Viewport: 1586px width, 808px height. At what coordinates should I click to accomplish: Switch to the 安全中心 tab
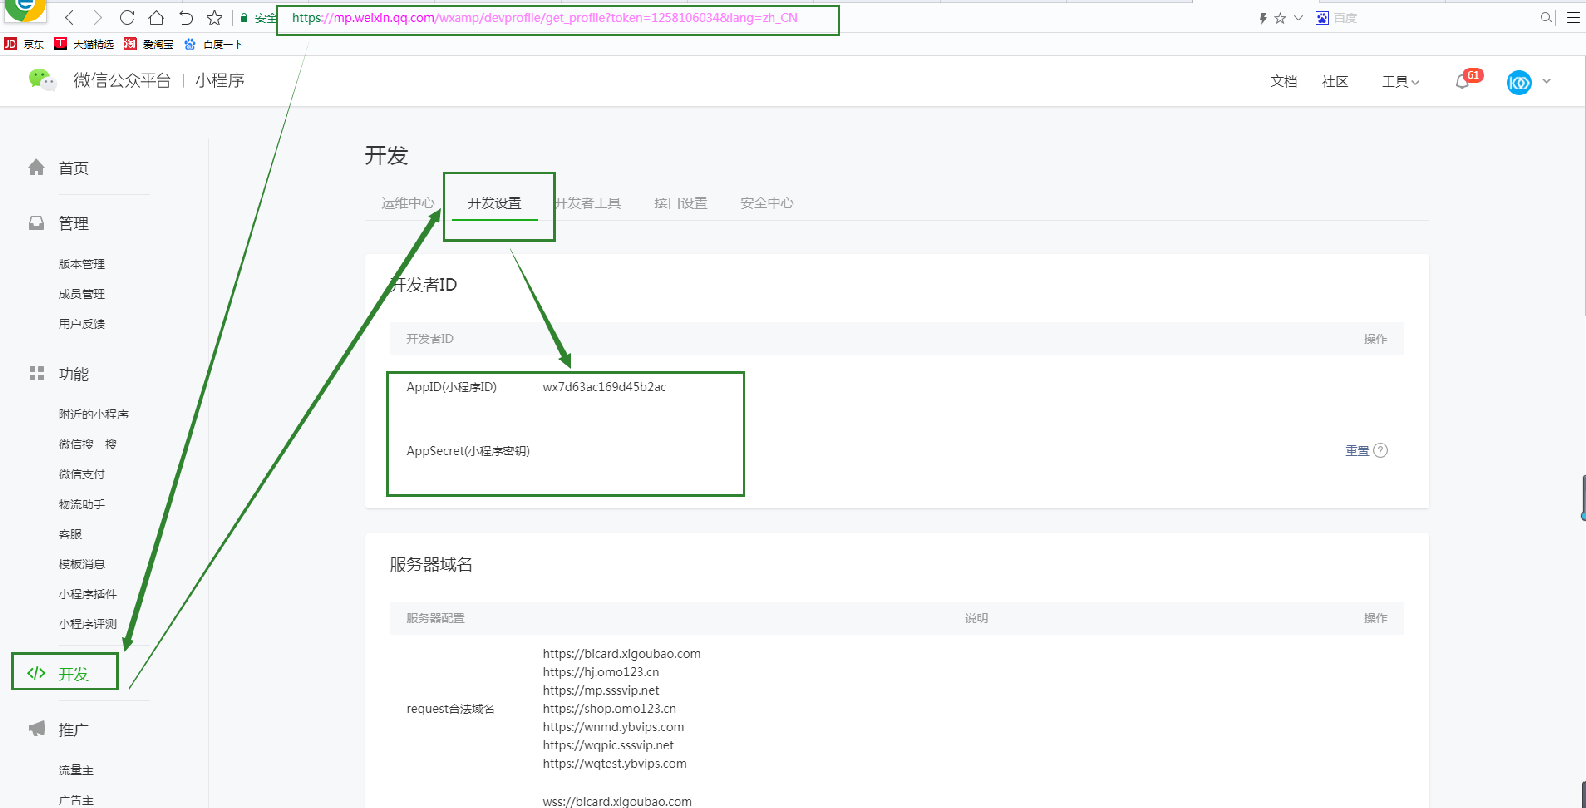[767, 203]
